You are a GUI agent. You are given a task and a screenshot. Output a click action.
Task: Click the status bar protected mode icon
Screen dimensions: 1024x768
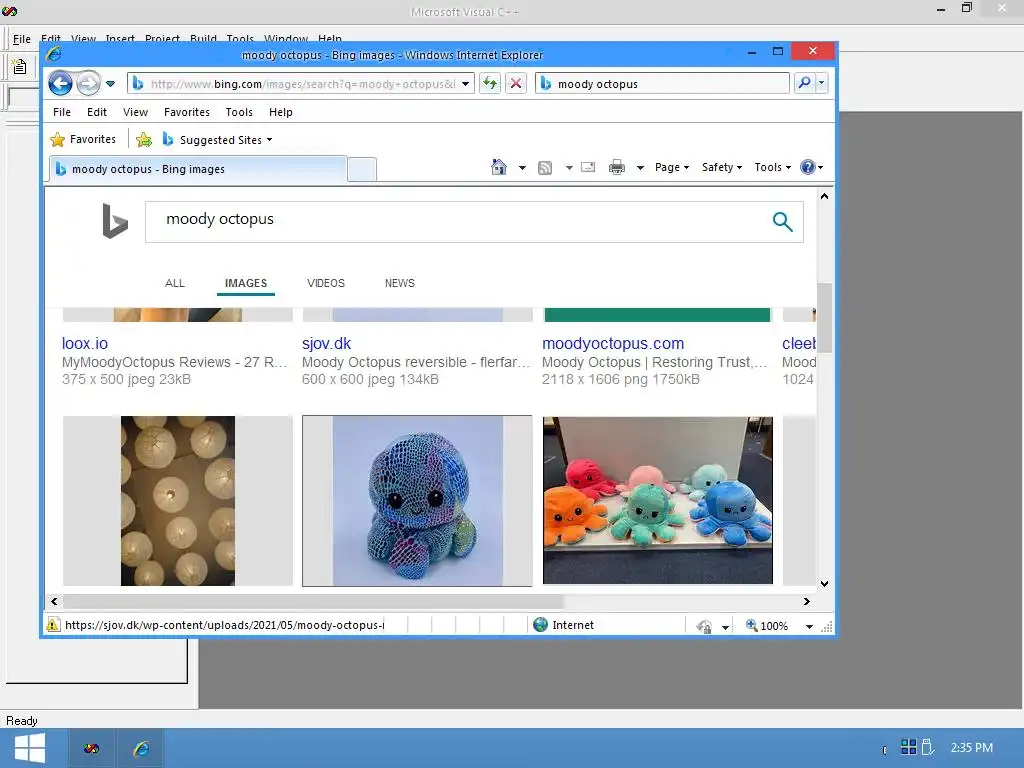[703, 626]
